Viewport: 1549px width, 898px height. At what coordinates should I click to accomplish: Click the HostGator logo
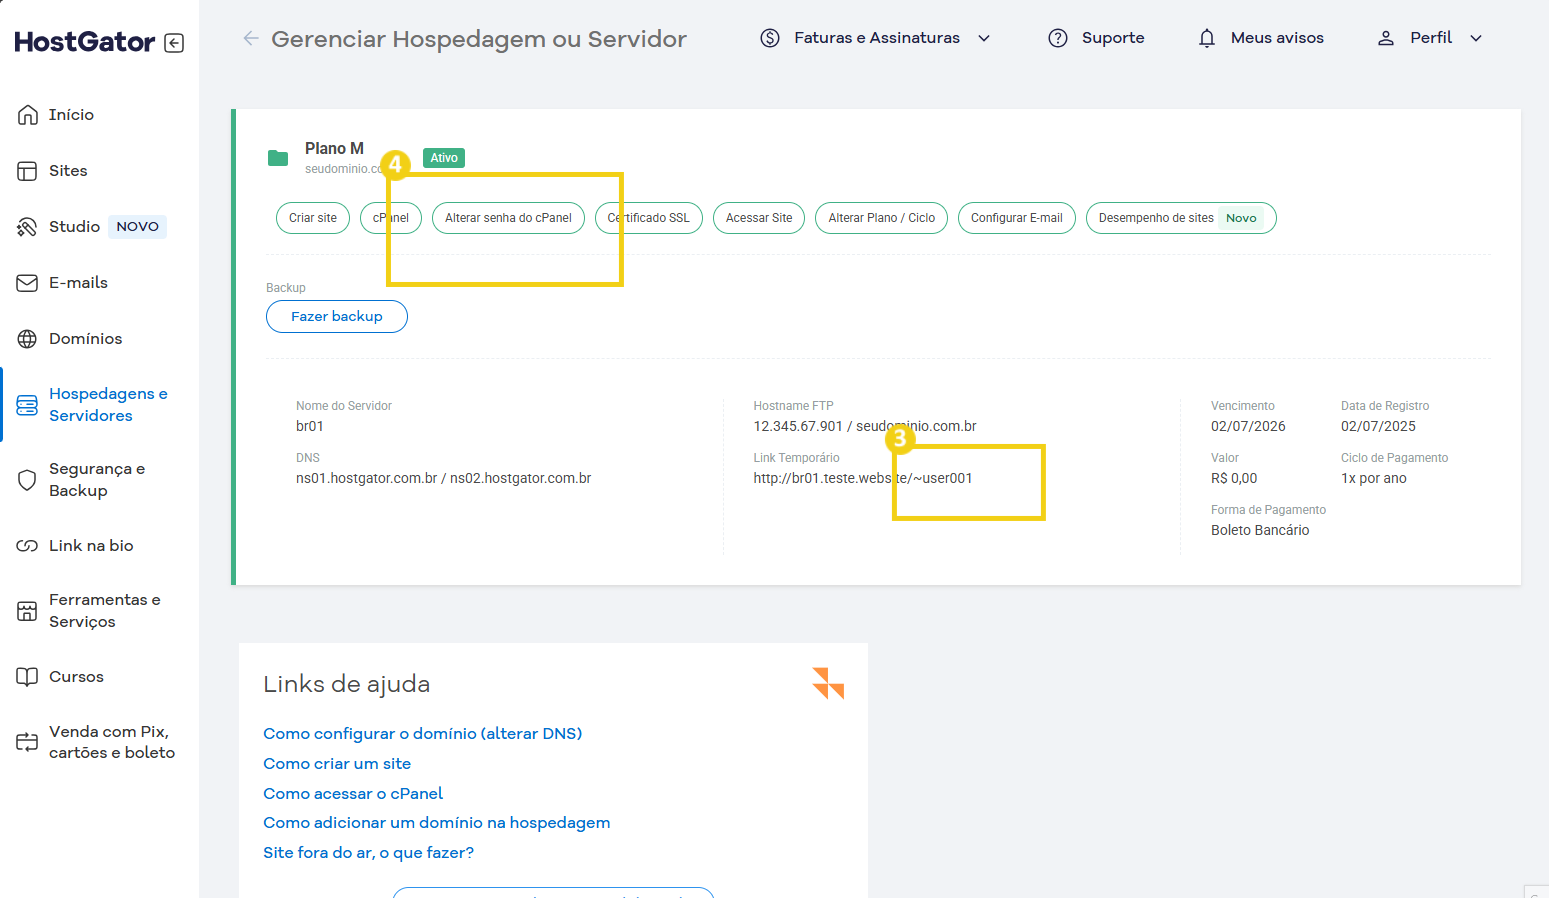coord(85,42)
